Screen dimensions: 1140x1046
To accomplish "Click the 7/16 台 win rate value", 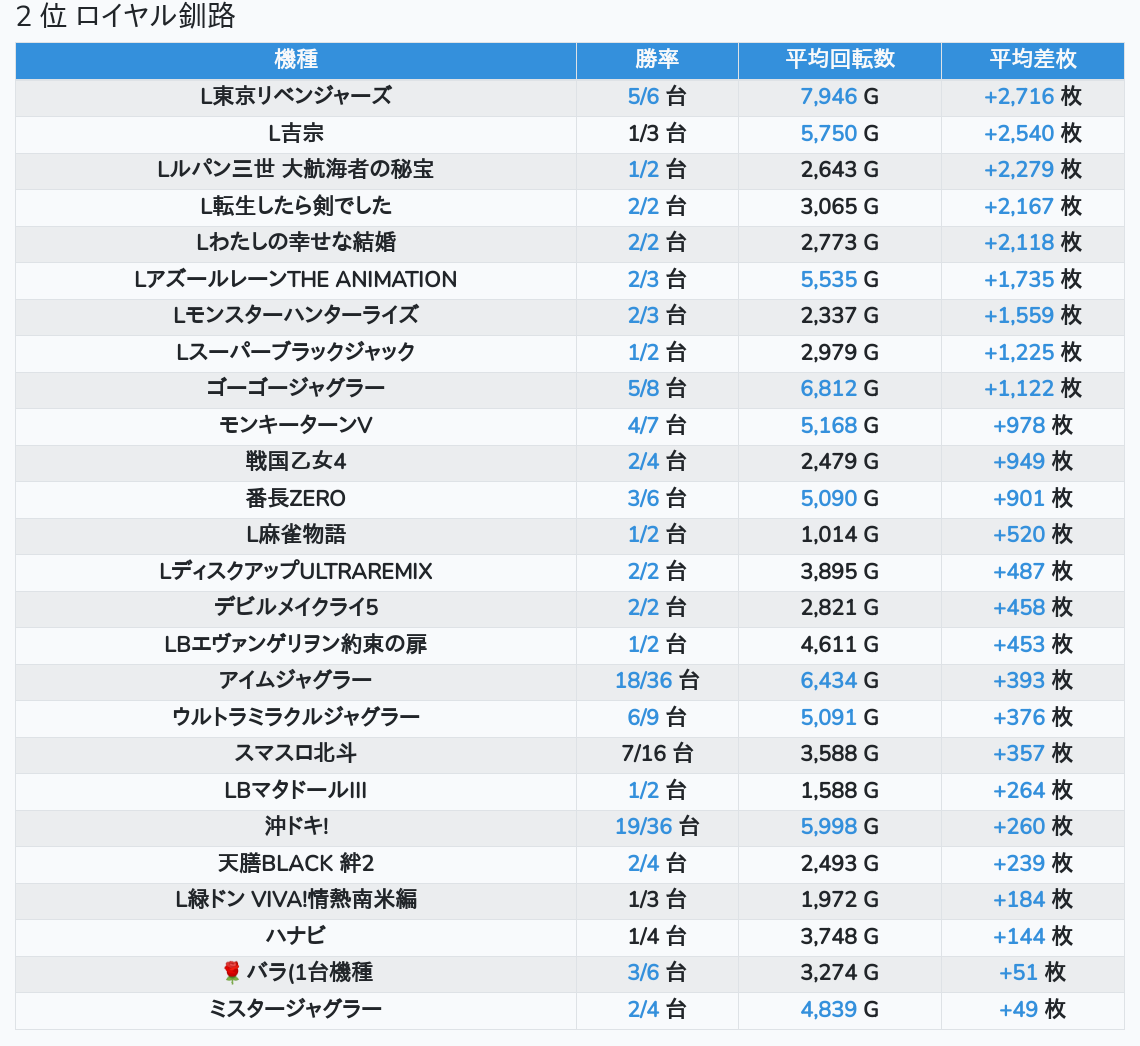I will (x=657, y=754).
